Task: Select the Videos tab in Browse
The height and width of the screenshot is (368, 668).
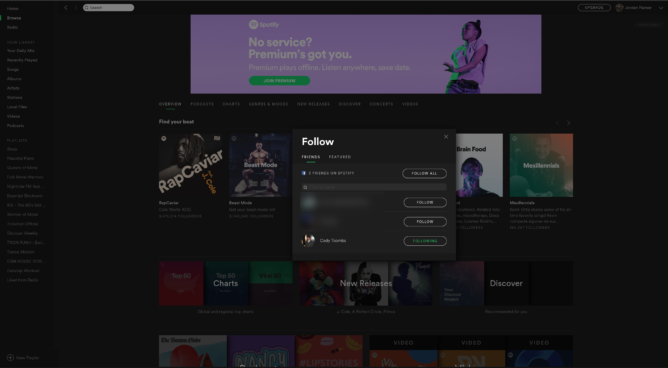Action: click(x=410, y=104)
